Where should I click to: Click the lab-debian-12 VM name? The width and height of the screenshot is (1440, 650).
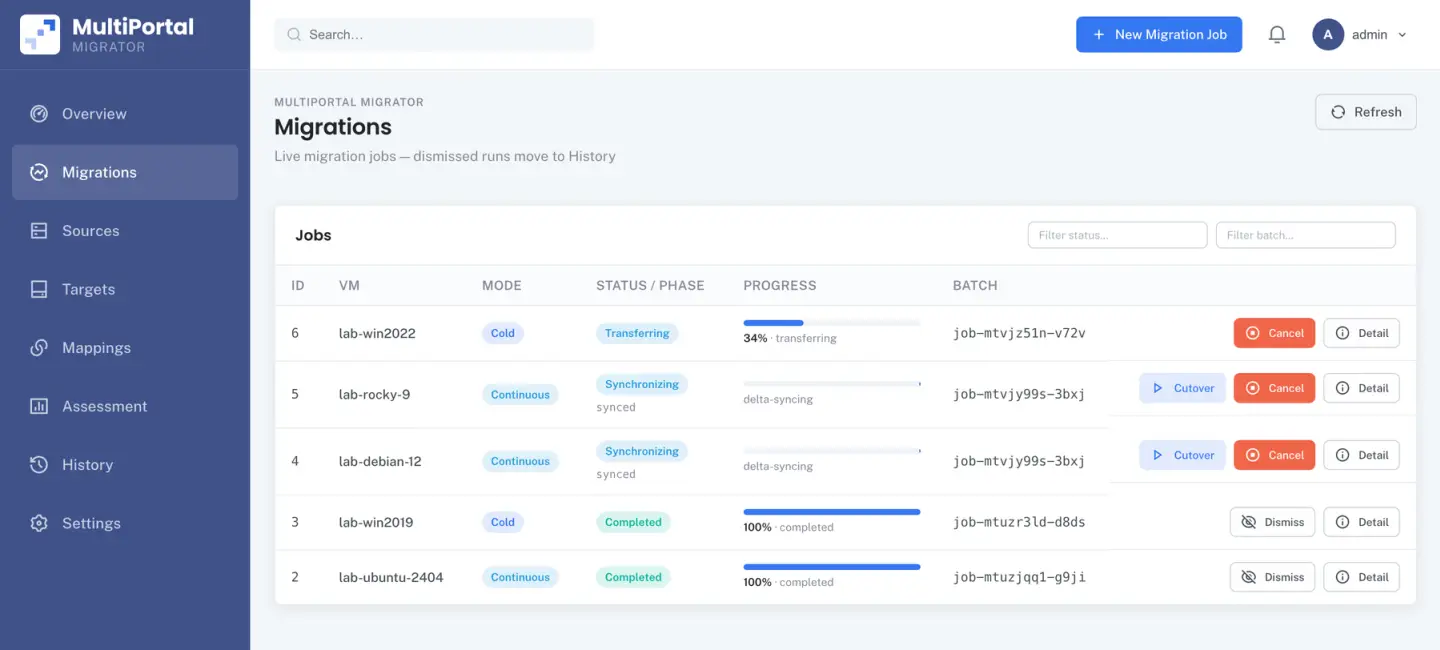click(380, 461)
